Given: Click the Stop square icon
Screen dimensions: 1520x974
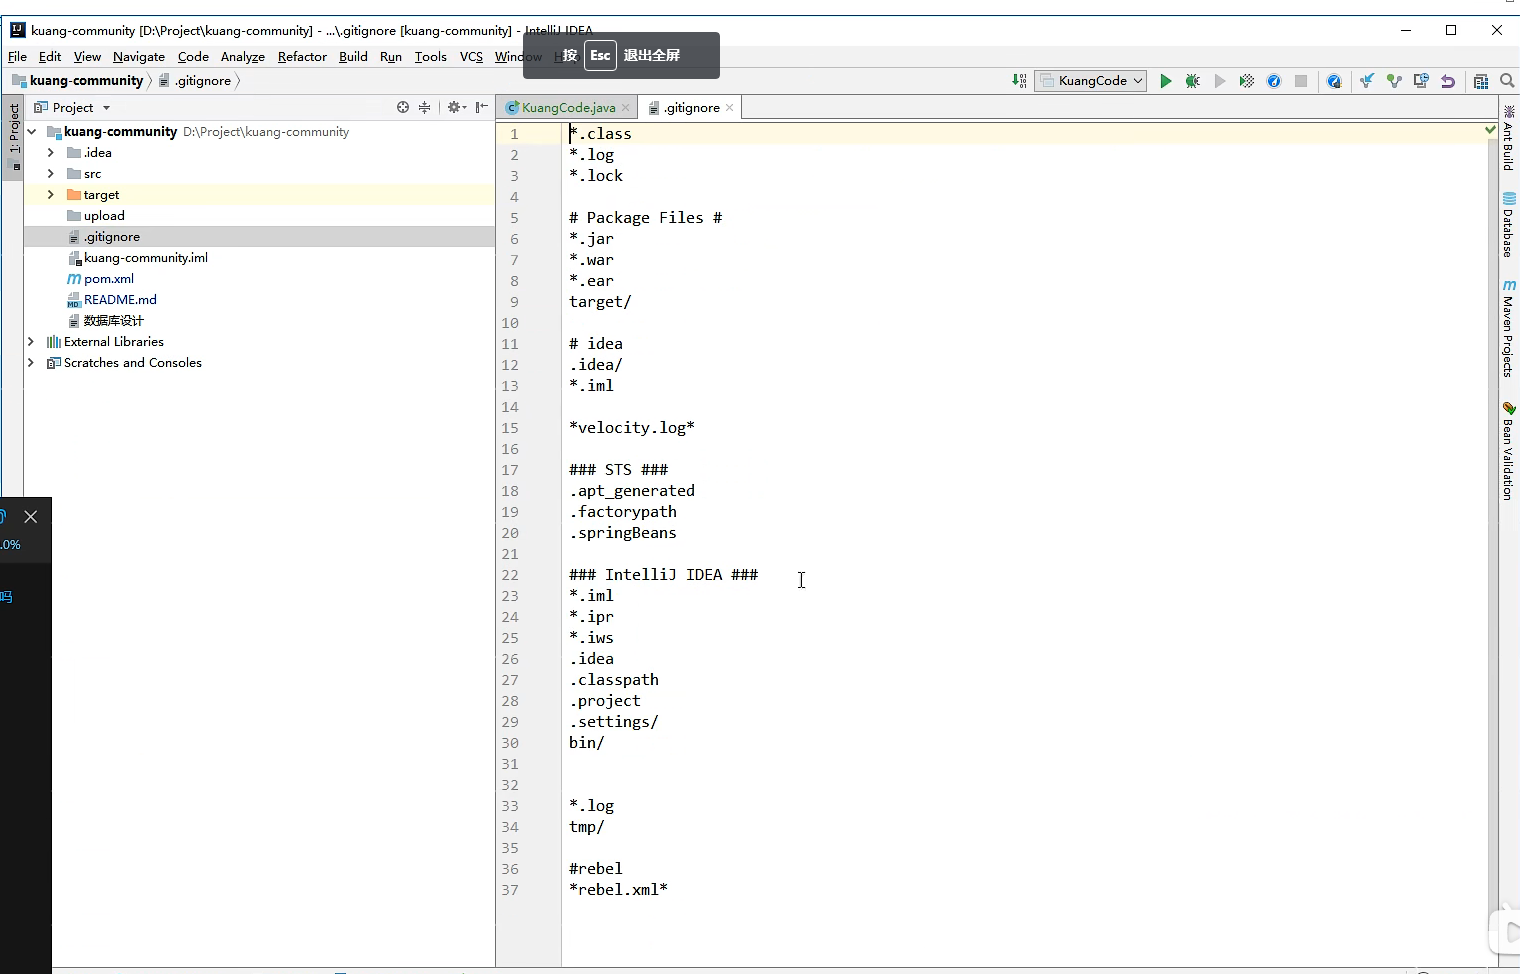Looking at the screenshot, I should 1301,81.
